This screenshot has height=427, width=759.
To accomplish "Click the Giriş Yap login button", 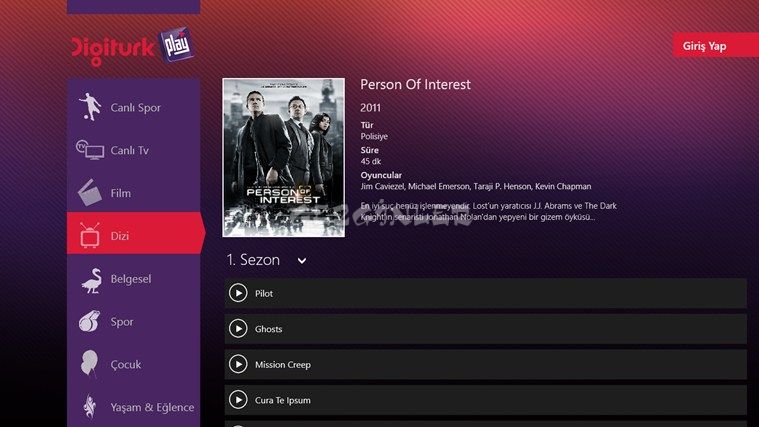I will (x=716, y=46).
